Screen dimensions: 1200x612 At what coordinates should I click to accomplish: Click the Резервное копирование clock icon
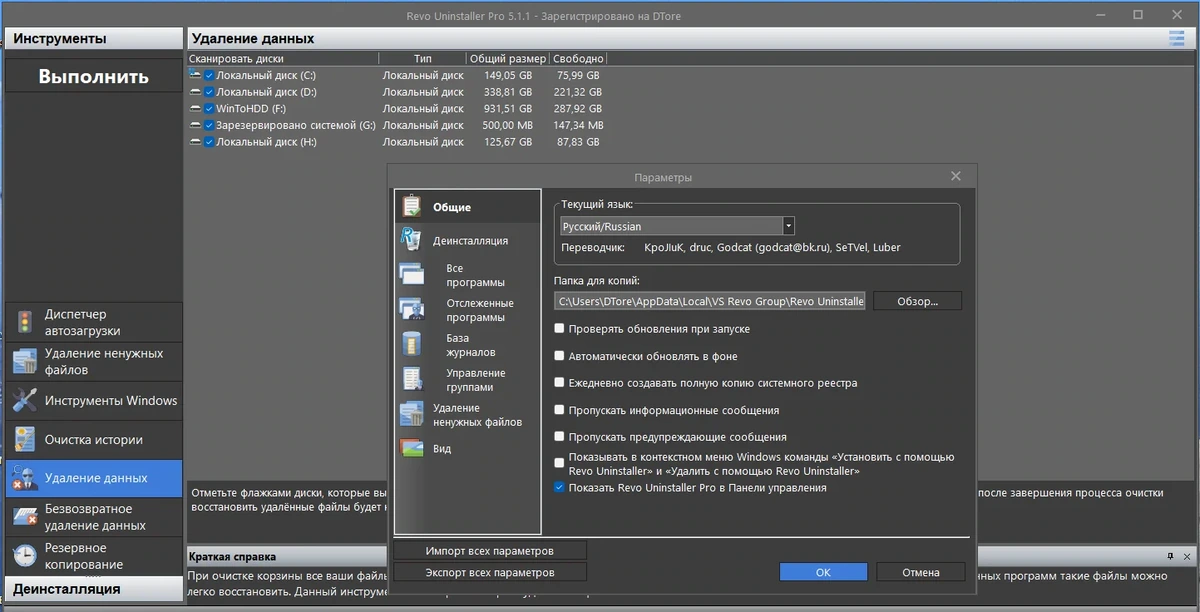click(x=24, y=556)
